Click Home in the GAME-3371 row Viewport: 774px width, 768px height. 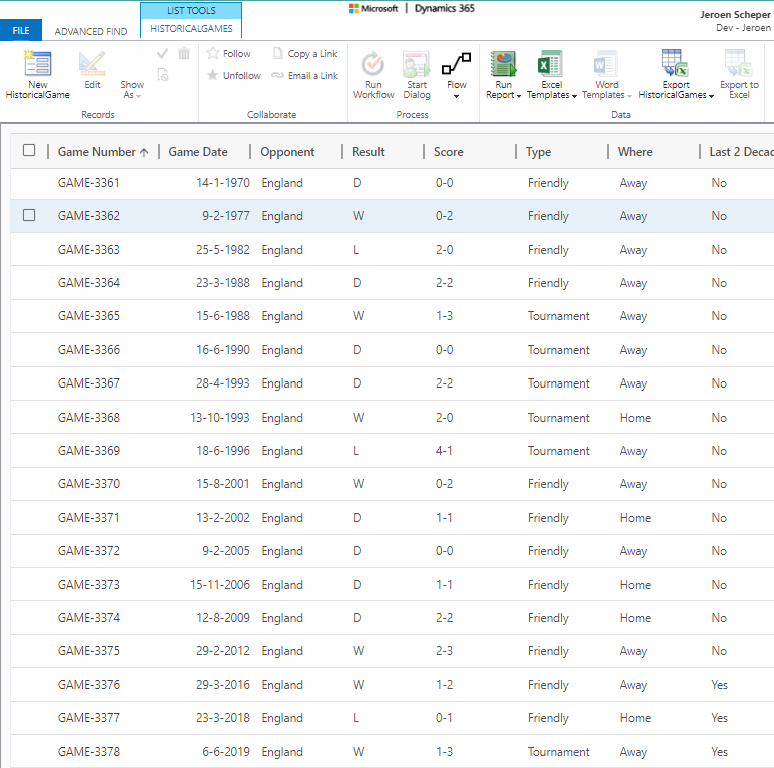pyautogui.click(x=635, y=518)
